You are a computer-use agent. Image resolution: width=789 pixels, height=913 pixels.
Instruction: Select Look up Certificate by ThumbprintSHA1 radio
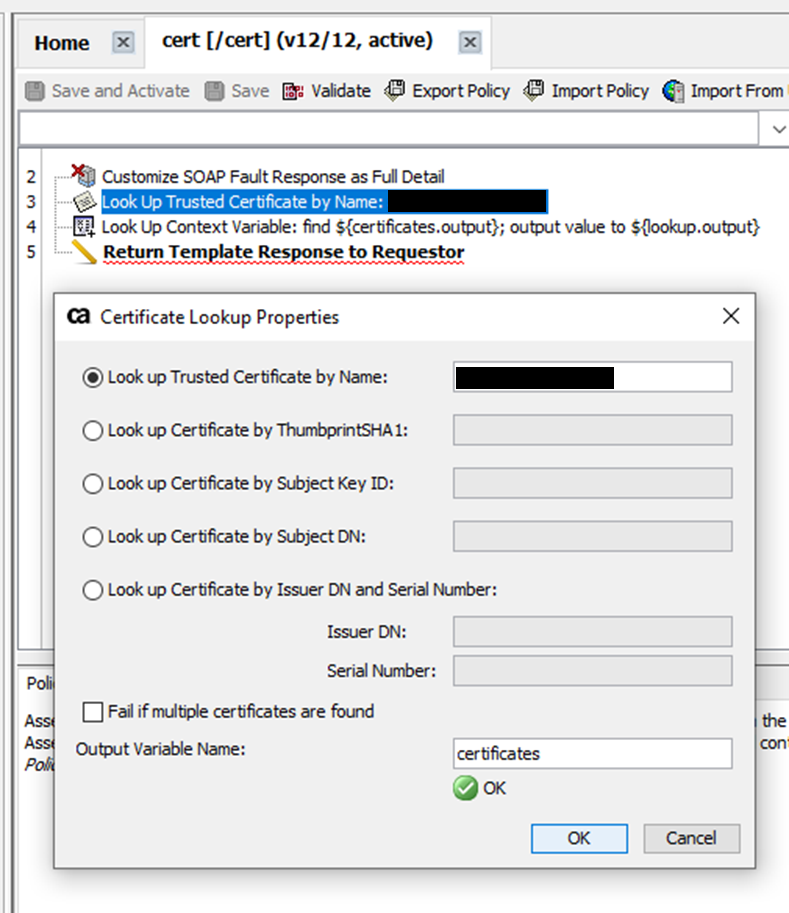(x=93, y=431)
